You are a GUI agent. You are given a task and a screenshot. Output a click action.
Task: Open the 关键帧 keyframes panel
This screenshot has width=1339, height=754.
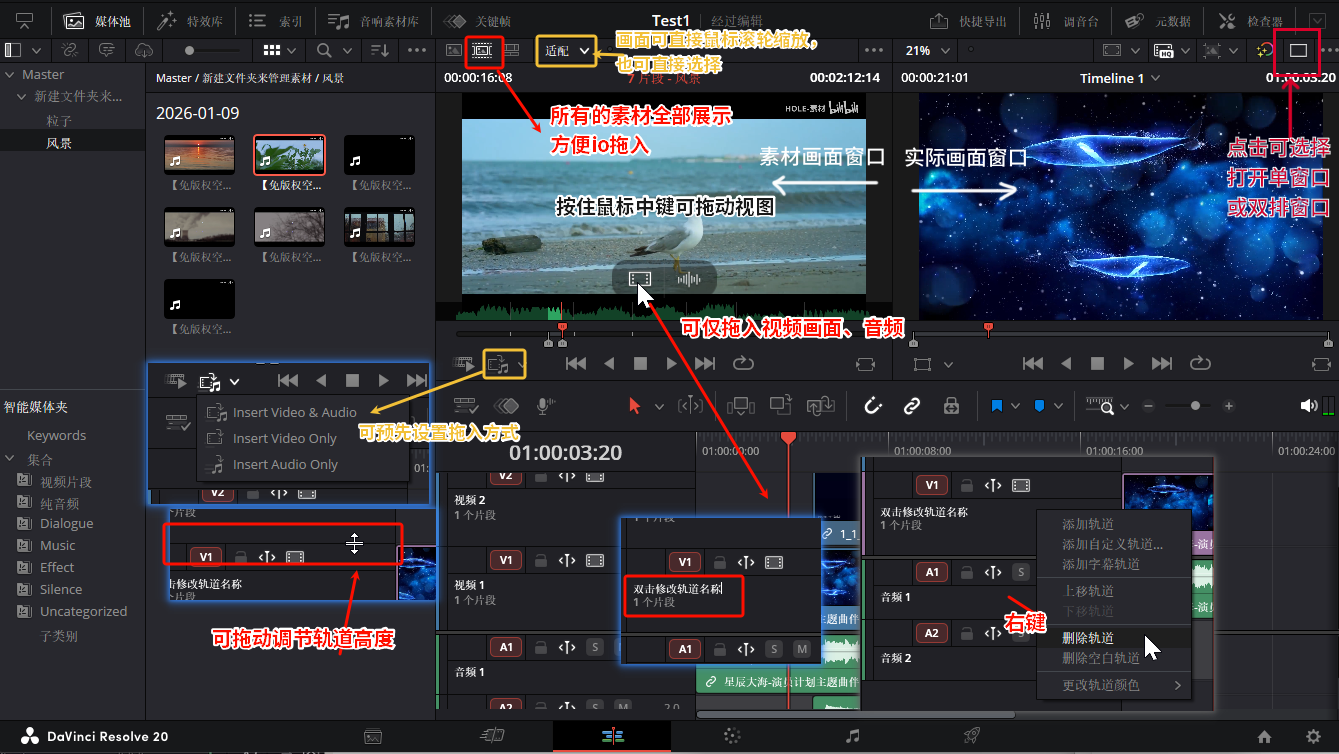point(476,20)
